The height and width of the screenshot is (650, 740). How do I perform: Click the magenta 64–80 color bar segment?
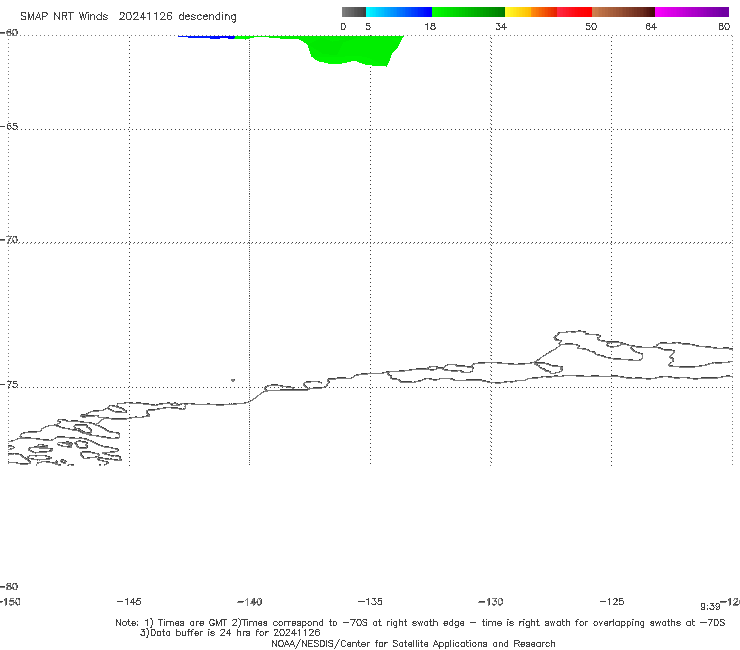point(692,12)
